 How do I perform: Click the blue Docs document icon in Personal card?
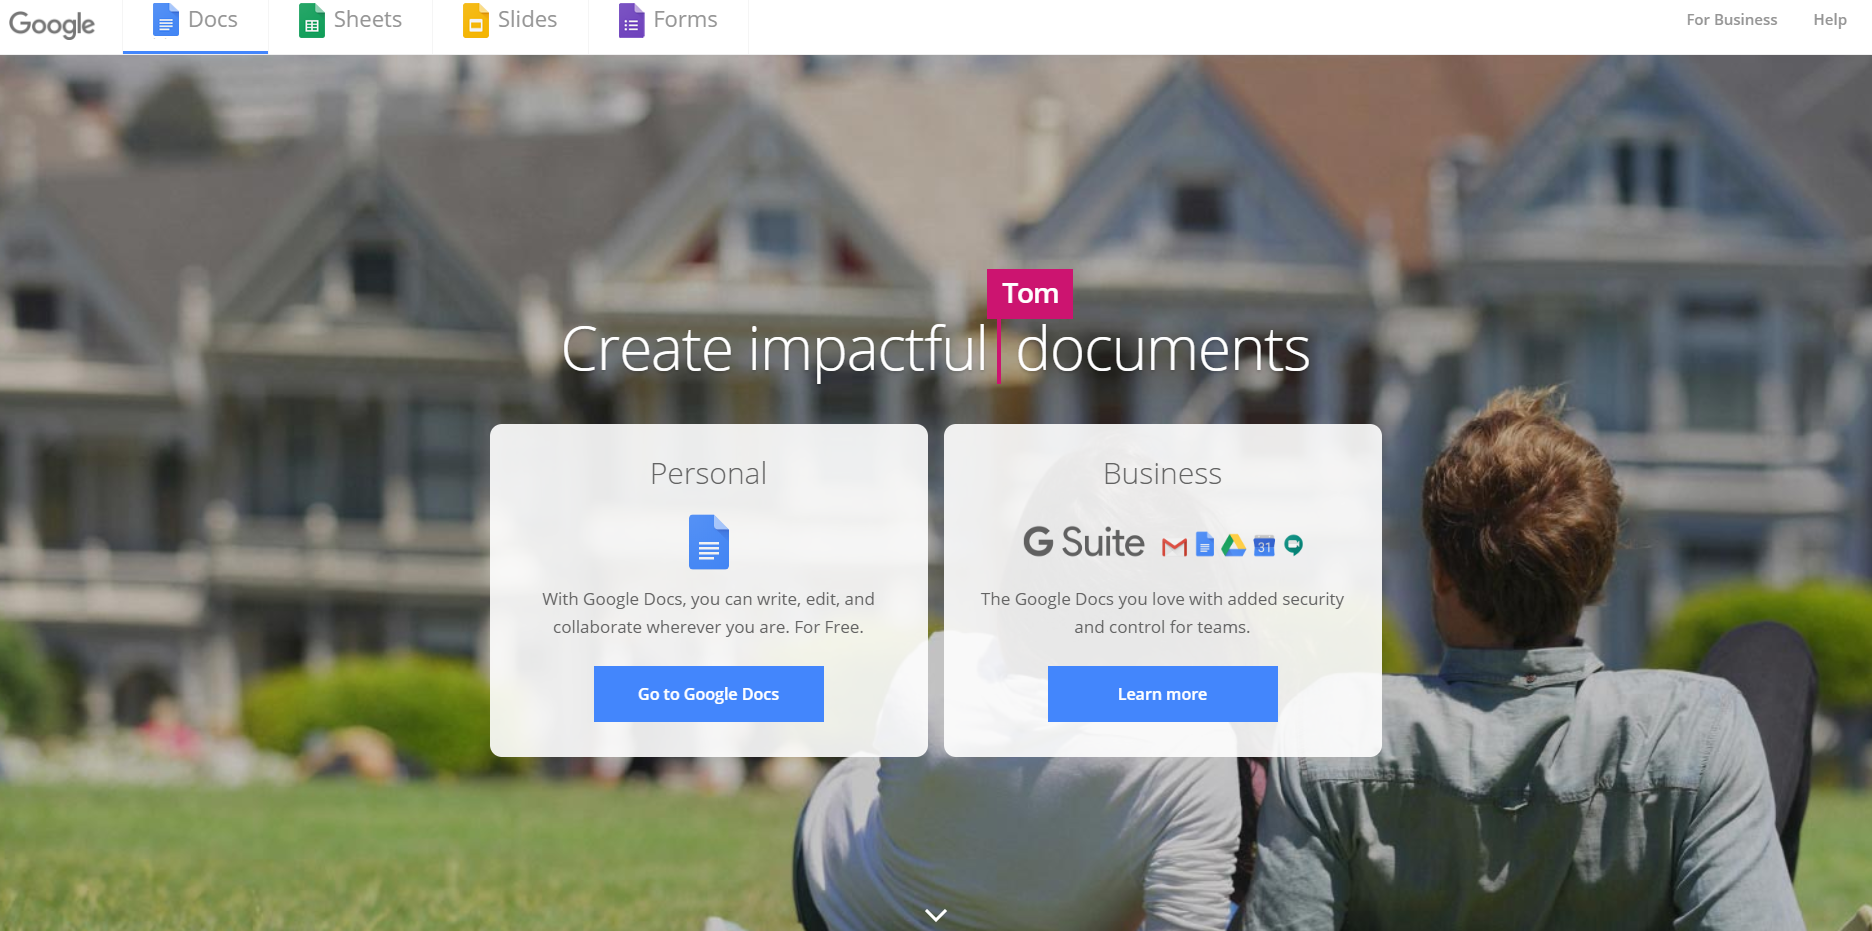point(708,542)
